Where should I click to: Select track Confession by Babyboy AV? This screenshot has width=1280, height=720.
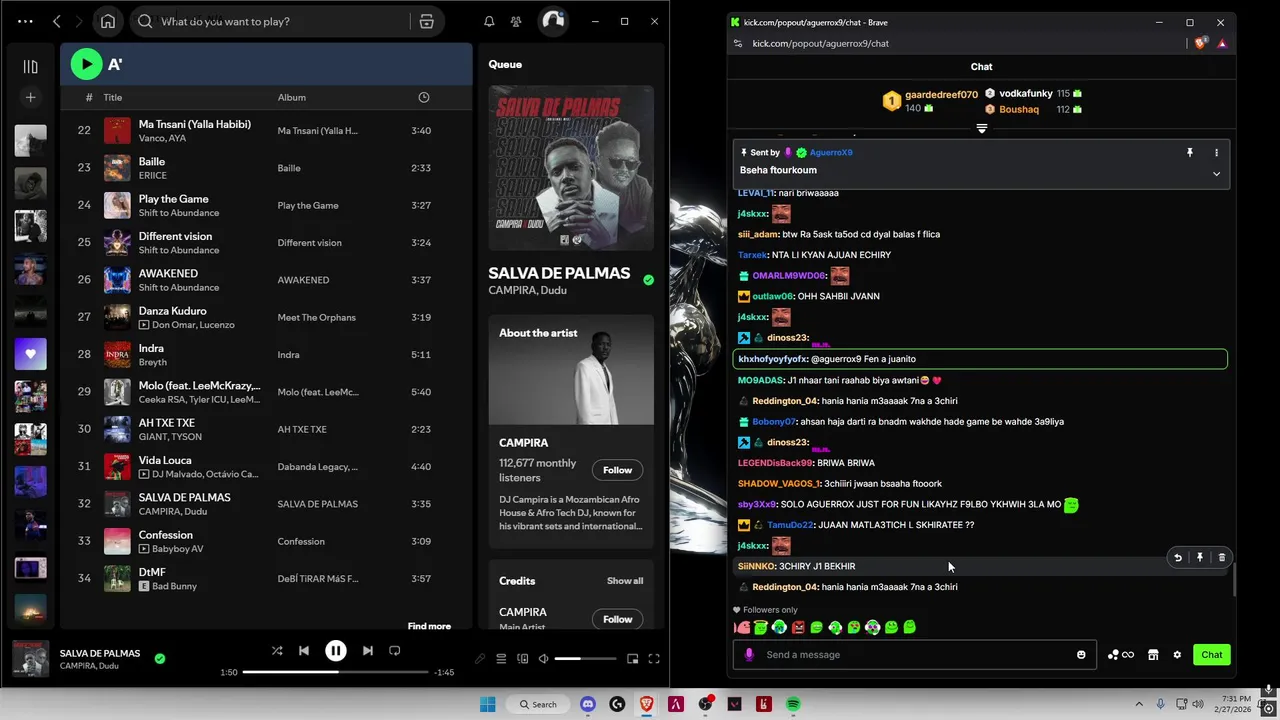265,542
